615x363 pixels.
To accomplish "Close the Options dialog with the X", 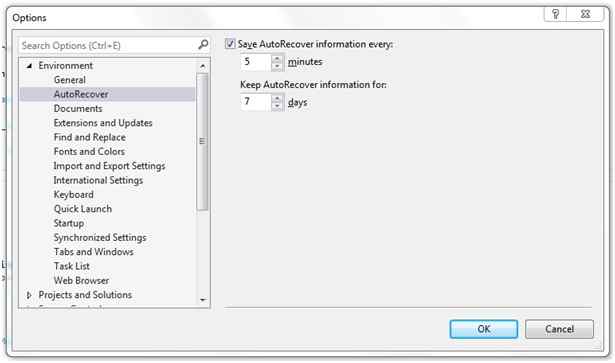I will pyautogui.click(x=585, y=14).
